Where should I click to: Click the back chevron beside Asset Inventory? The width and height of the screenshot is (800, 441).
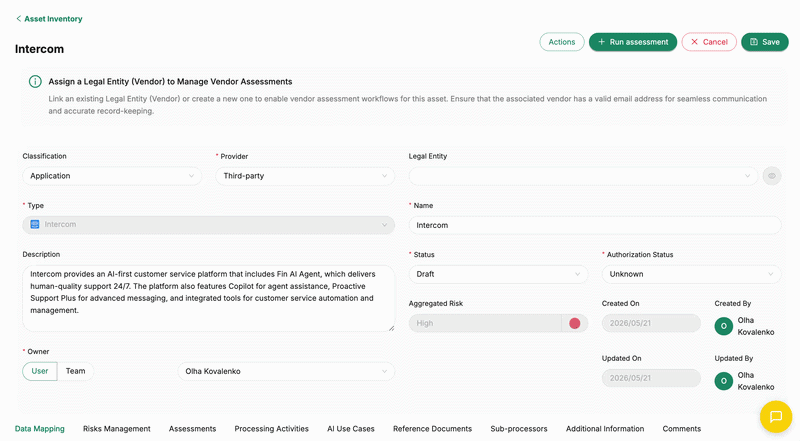coord(19,19)
